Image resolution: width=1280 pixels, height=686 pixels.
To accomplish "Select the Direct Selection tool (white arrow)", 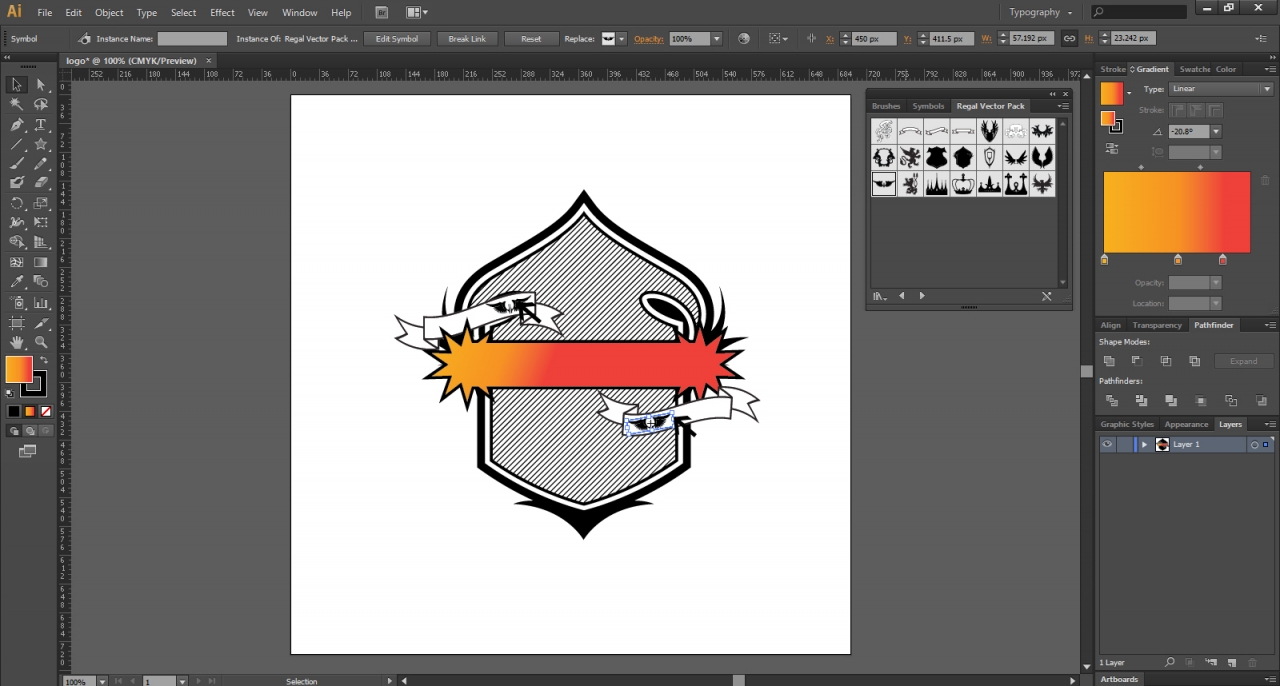I will (x=41, y=85).
